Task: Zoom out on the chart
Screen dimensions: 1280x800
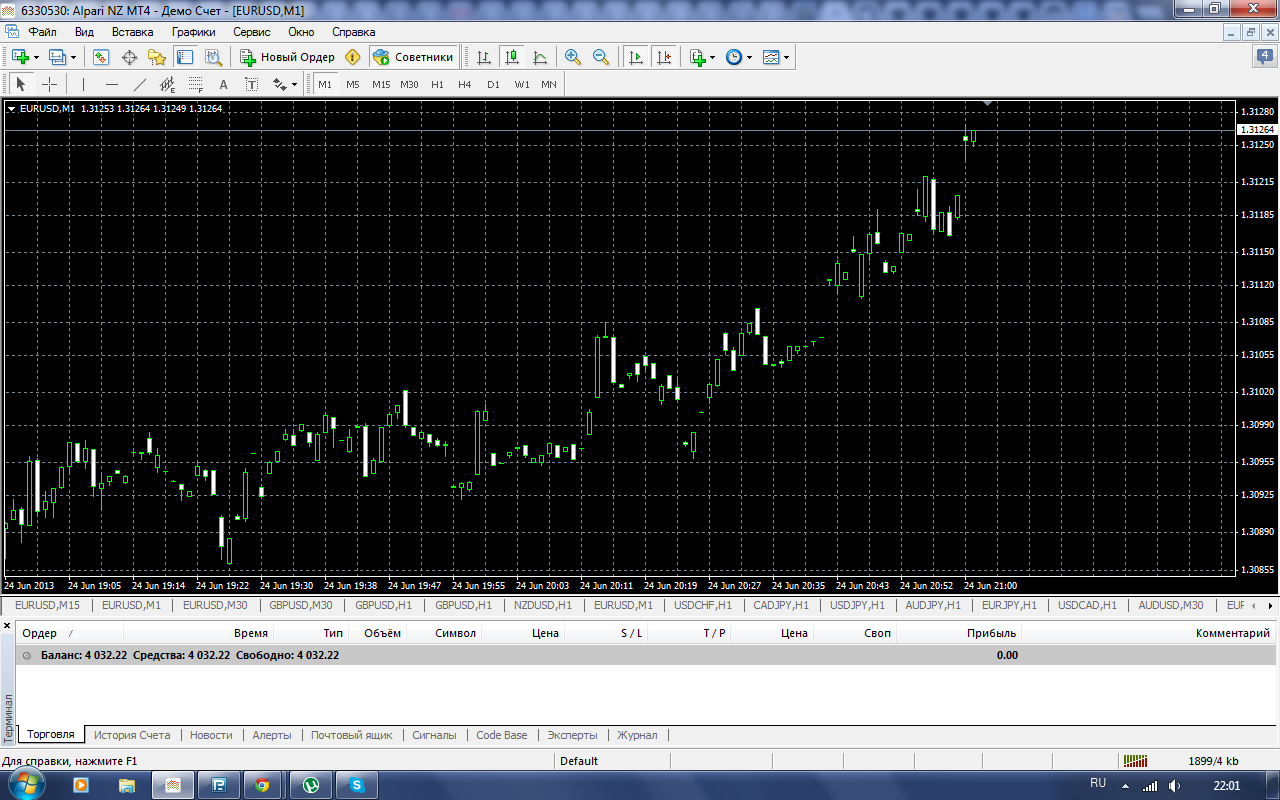Action: [601, 57]
